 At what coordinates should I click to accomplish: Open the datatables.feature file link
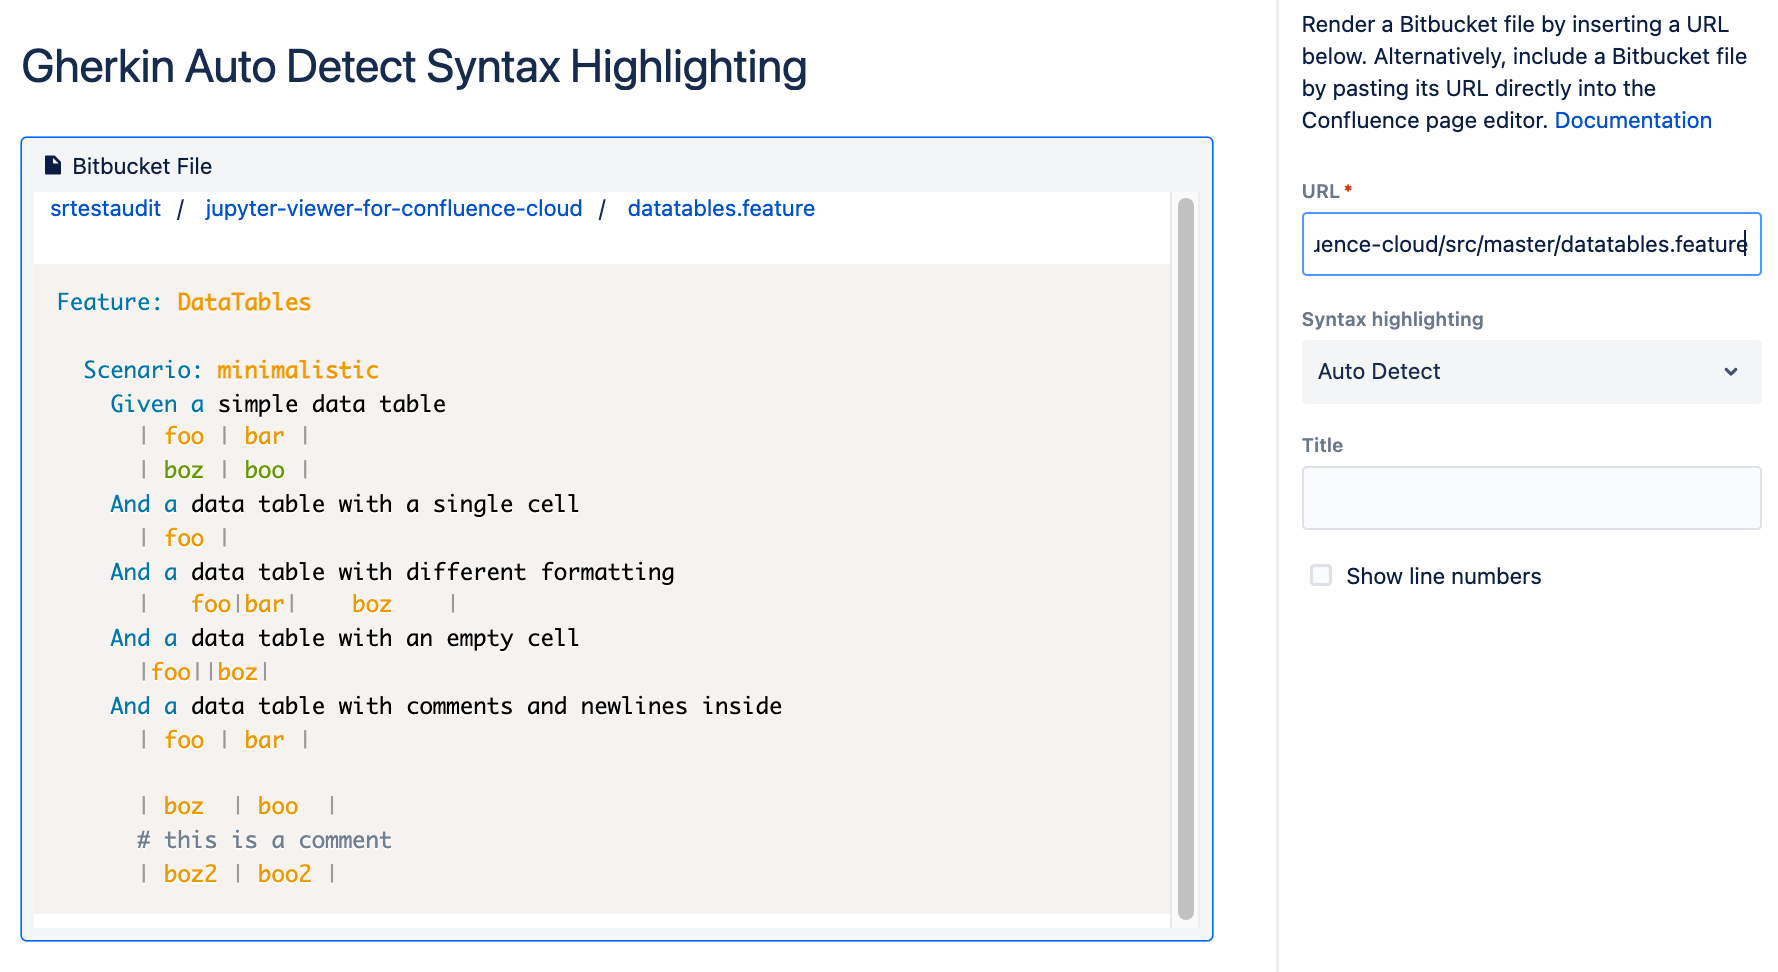coord(720,209)
